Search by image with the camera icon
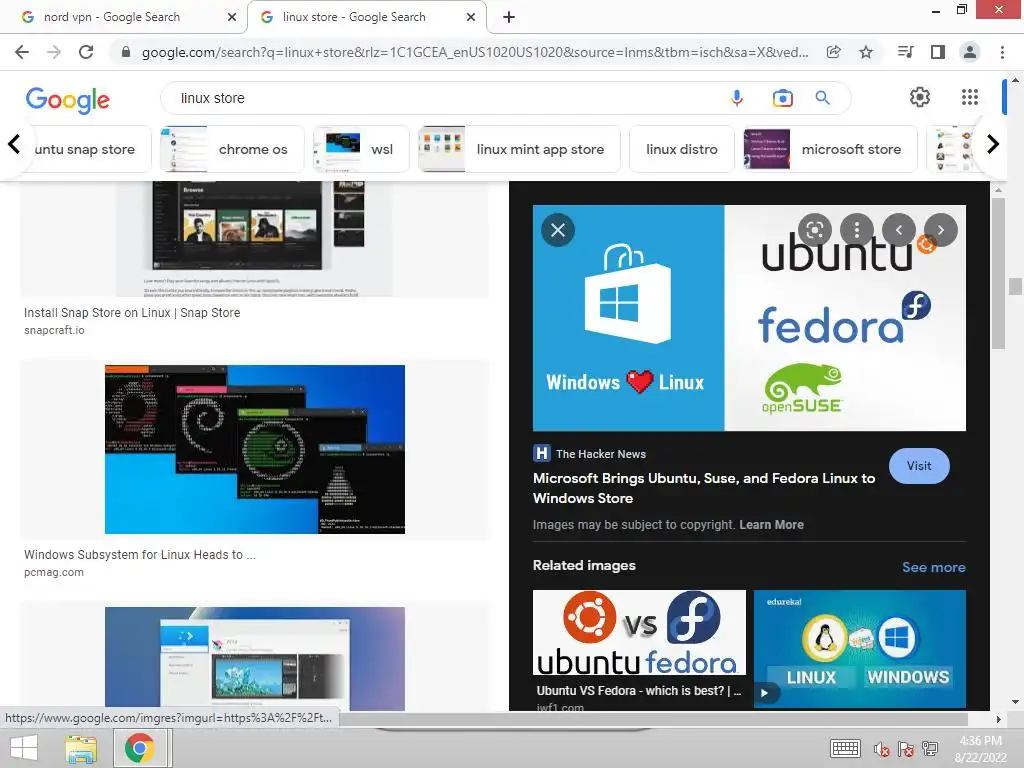1024x768 pixels. click(782, 98)
